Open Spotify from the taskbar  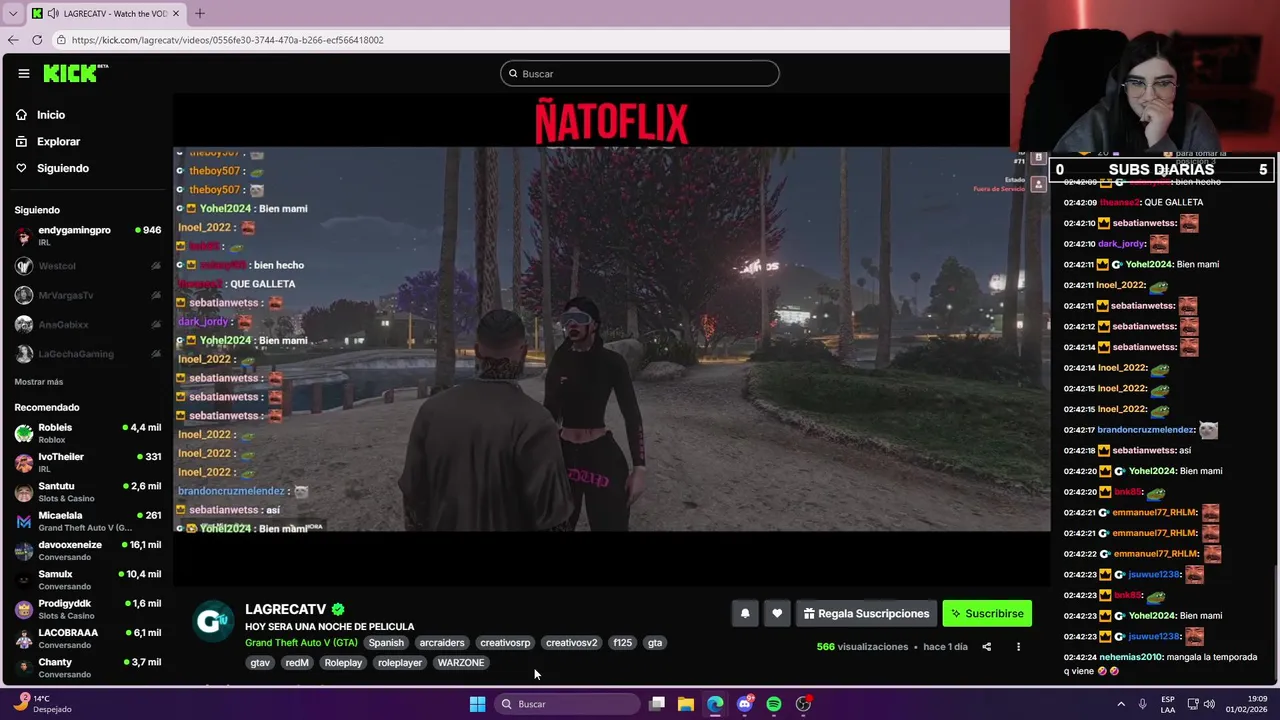pos(774,704)
